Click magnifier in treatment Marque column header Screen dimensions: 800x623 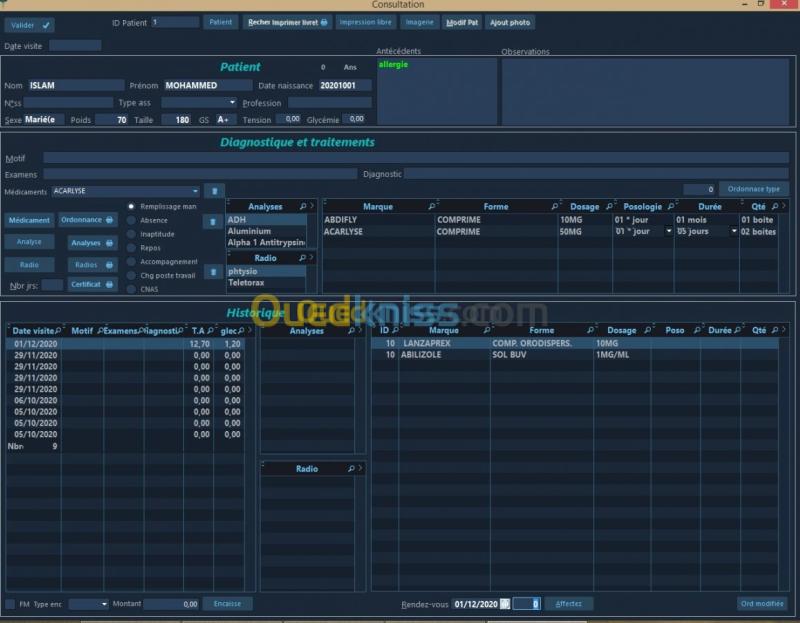(x=432, y=206)
